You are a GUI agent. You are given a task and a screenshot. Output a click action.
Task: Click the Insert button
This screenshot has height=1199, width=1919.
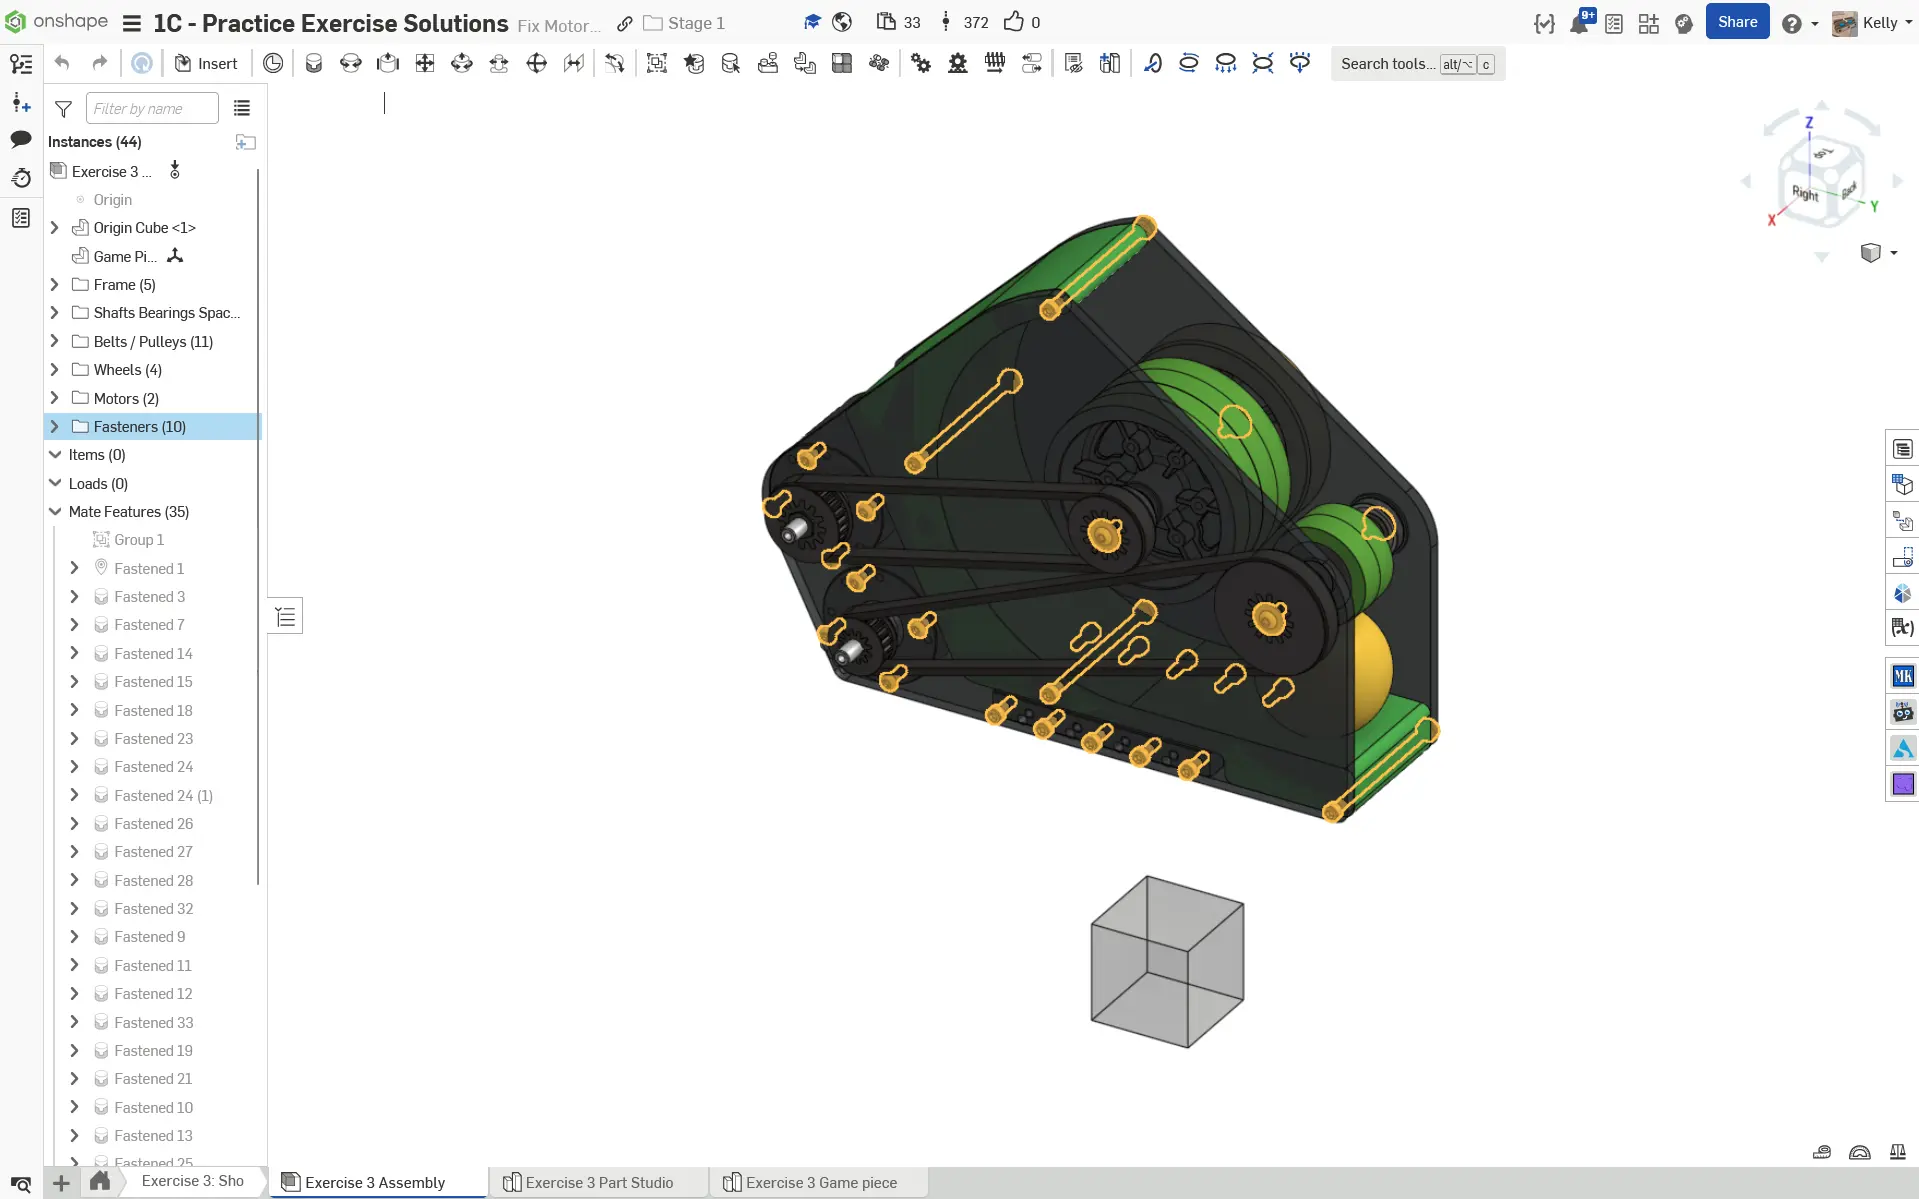pos(206,63)
